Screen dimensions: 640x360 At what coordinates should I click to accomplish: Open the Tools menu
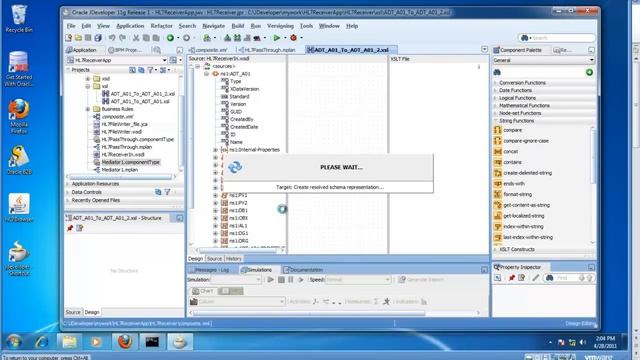306,26
